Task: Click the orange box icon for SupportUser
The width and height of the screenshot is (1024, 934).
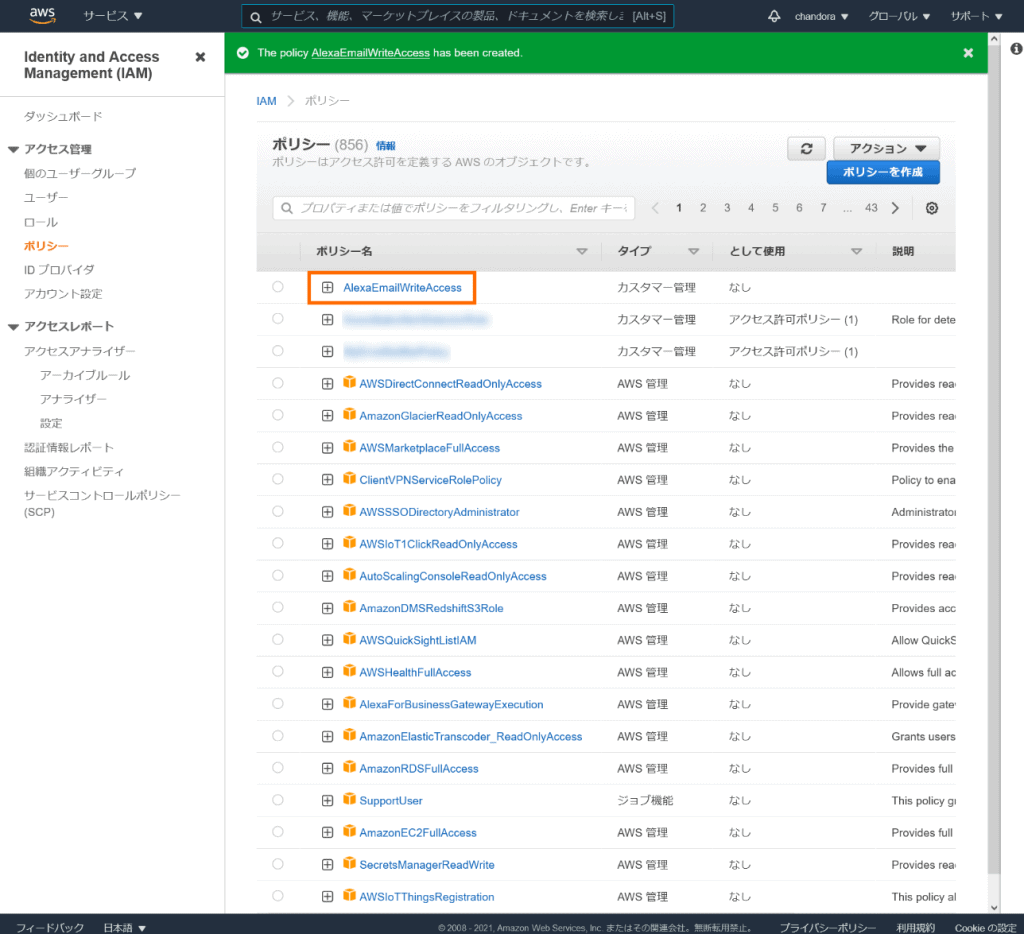Action: [x=349, y=799]
